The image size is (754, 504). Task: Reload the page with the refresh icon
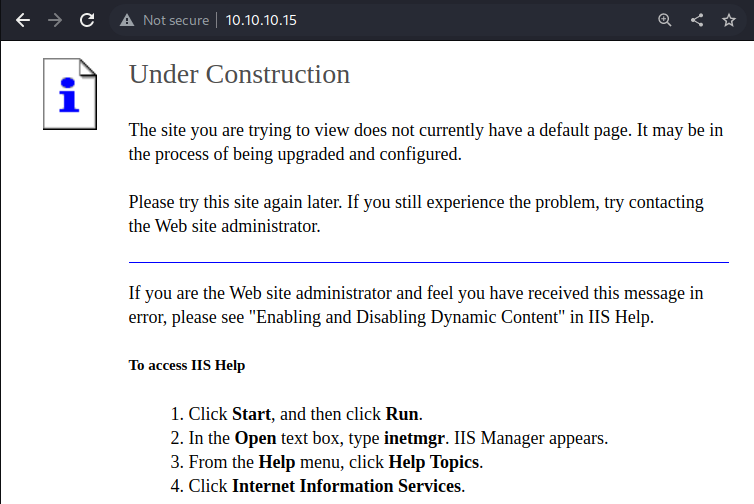(87, 20)
